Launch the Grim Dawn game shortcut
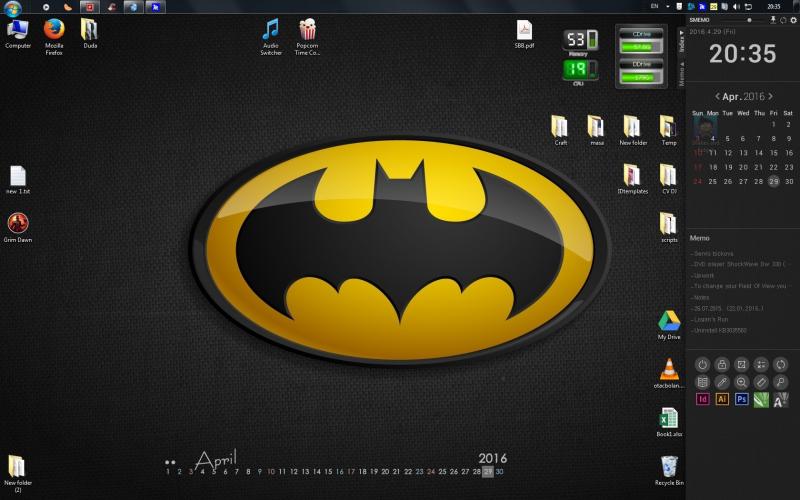This screenshot has width=800, height=500. [18, 228]
